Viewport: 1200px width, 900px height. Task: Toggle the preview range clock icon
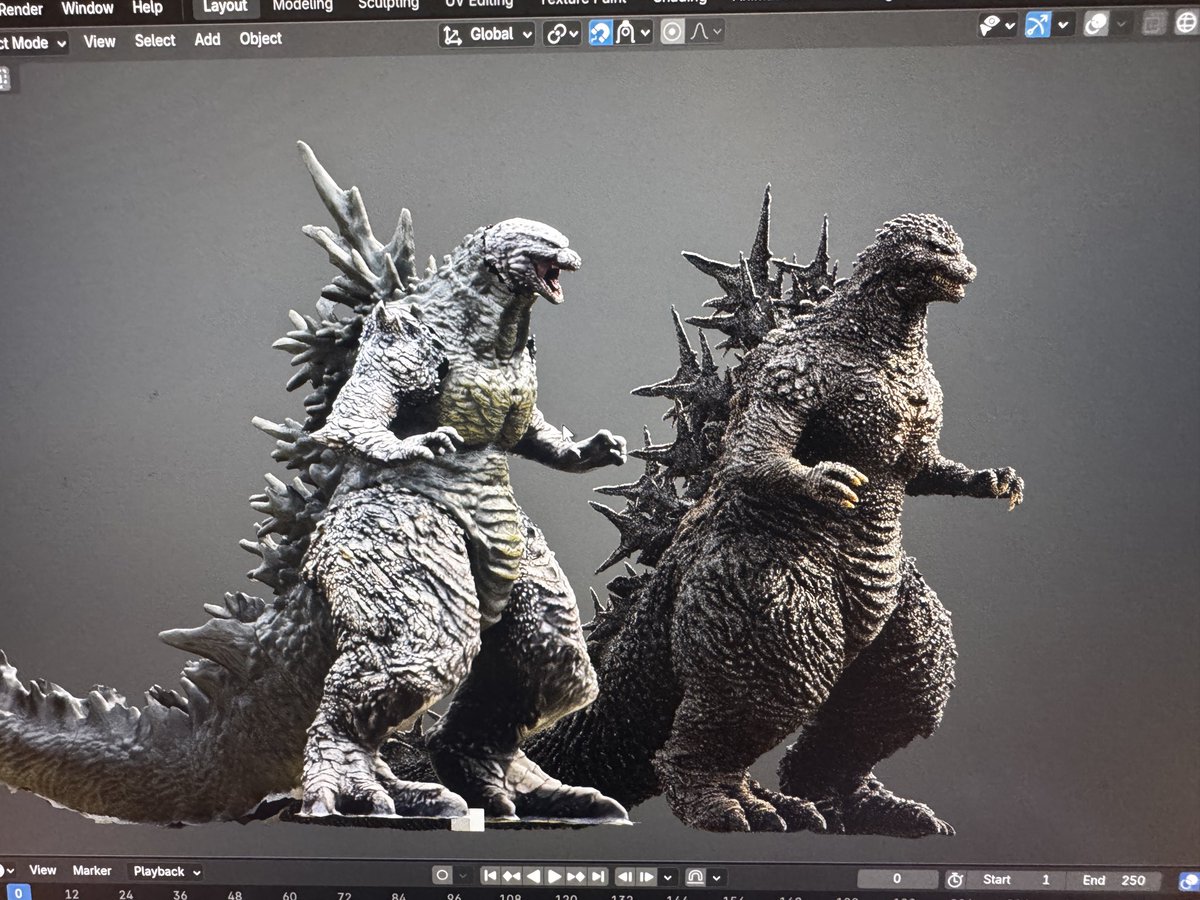tap(955, 879)
